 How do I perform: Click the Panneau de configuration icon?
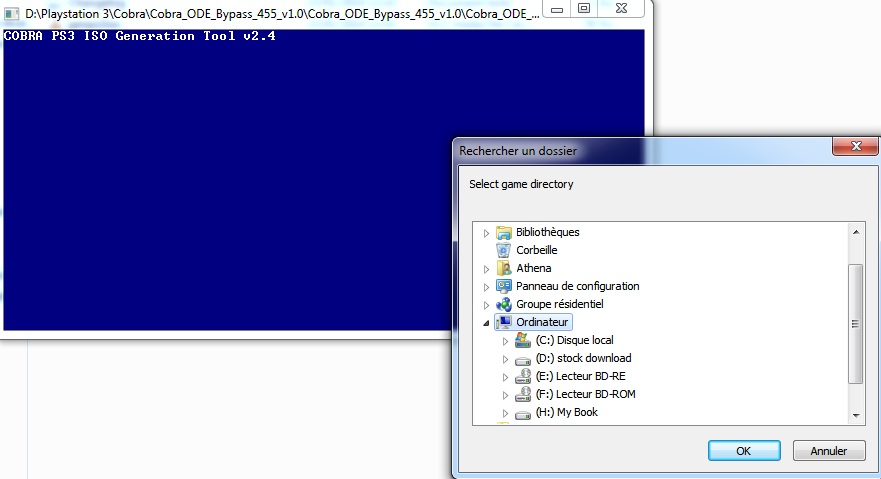(504, 286)
